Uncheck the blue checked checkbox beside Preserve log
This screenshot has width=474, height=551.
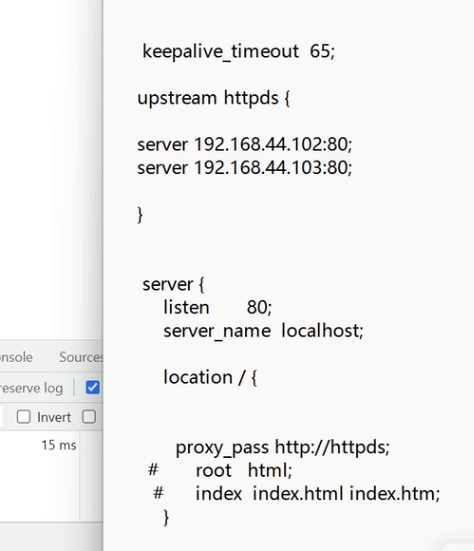(92, 388)
